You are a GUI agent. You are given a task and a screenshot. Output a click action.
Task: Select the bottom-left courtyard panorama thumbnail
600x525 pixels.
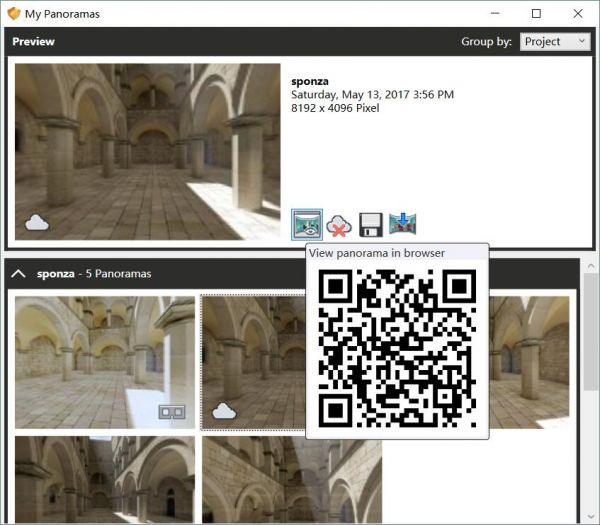pos(105,480)
